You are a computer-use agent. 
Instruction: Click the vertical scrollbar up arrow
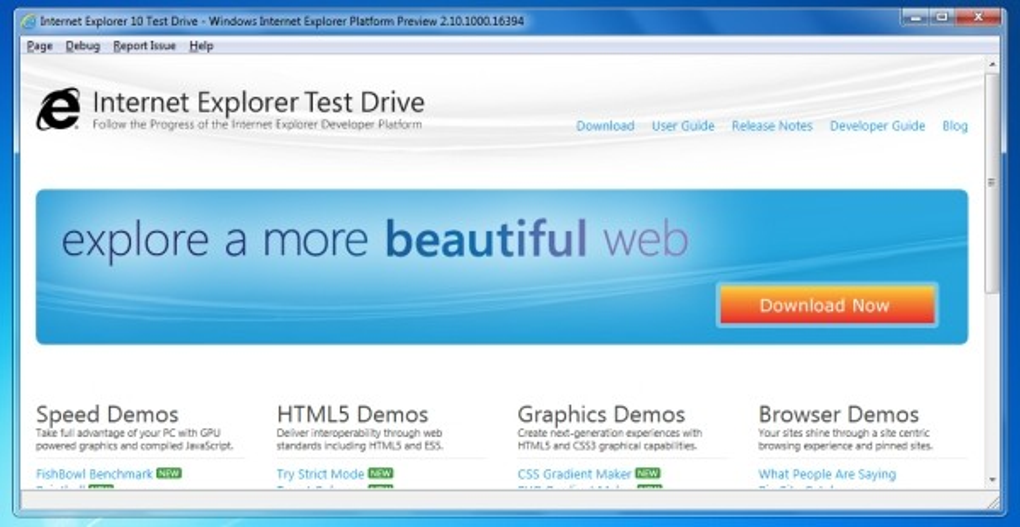click(992, 64)
